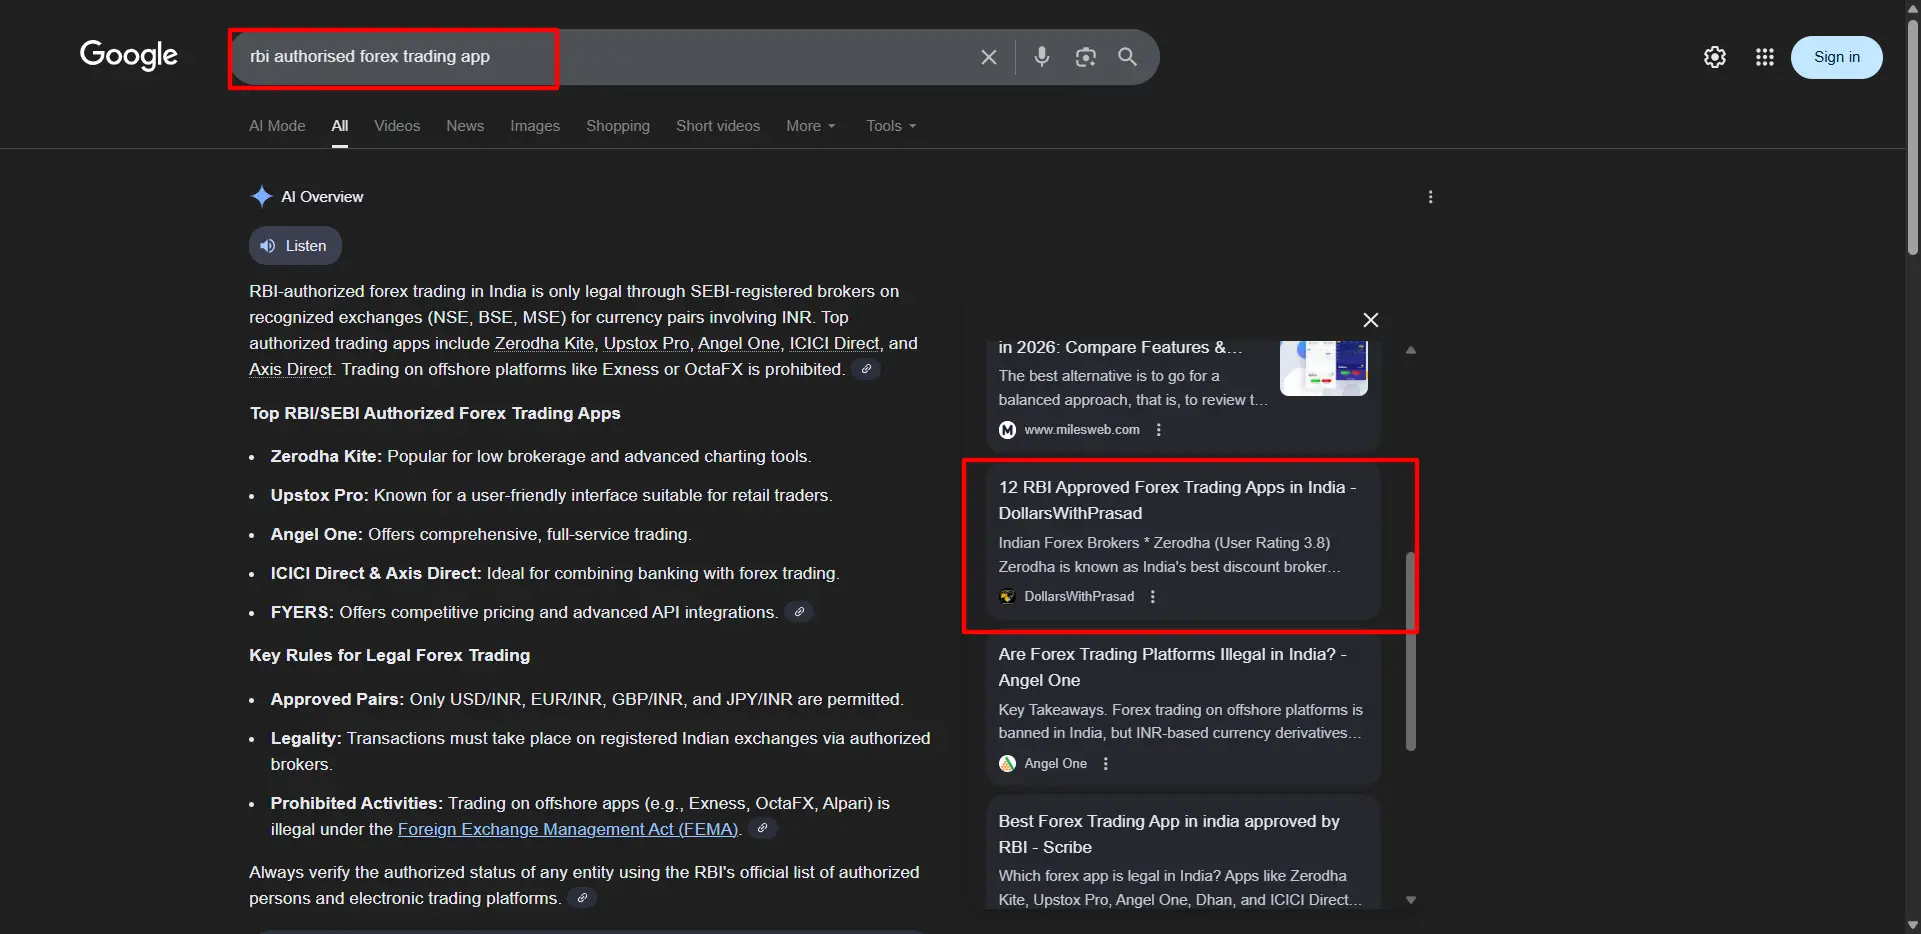Open the Tools dropdown

pyautogui.click(x=889, y=126)
